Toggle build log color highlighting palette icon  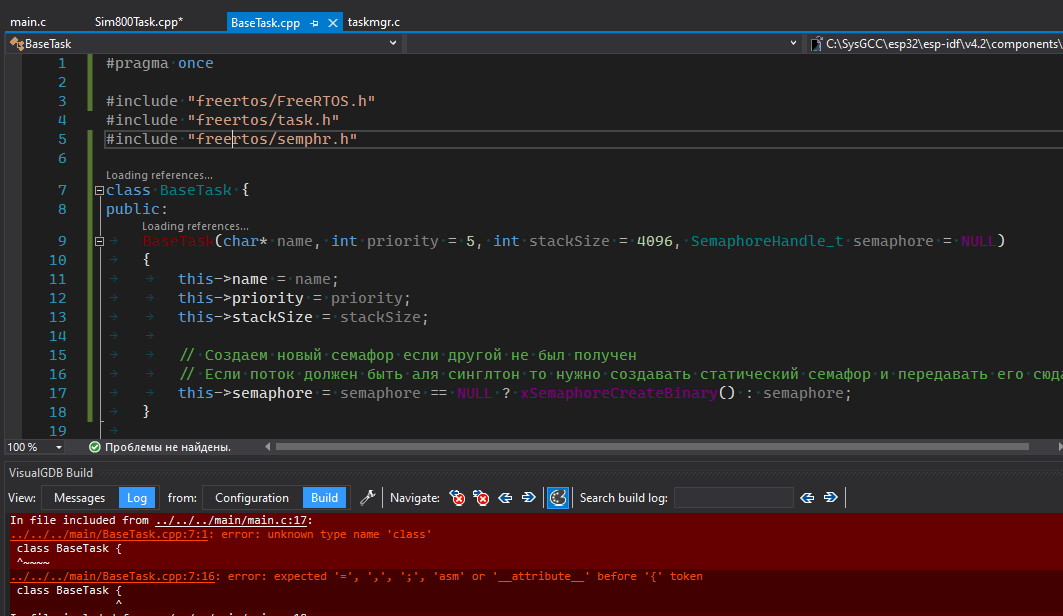point(558,498)
